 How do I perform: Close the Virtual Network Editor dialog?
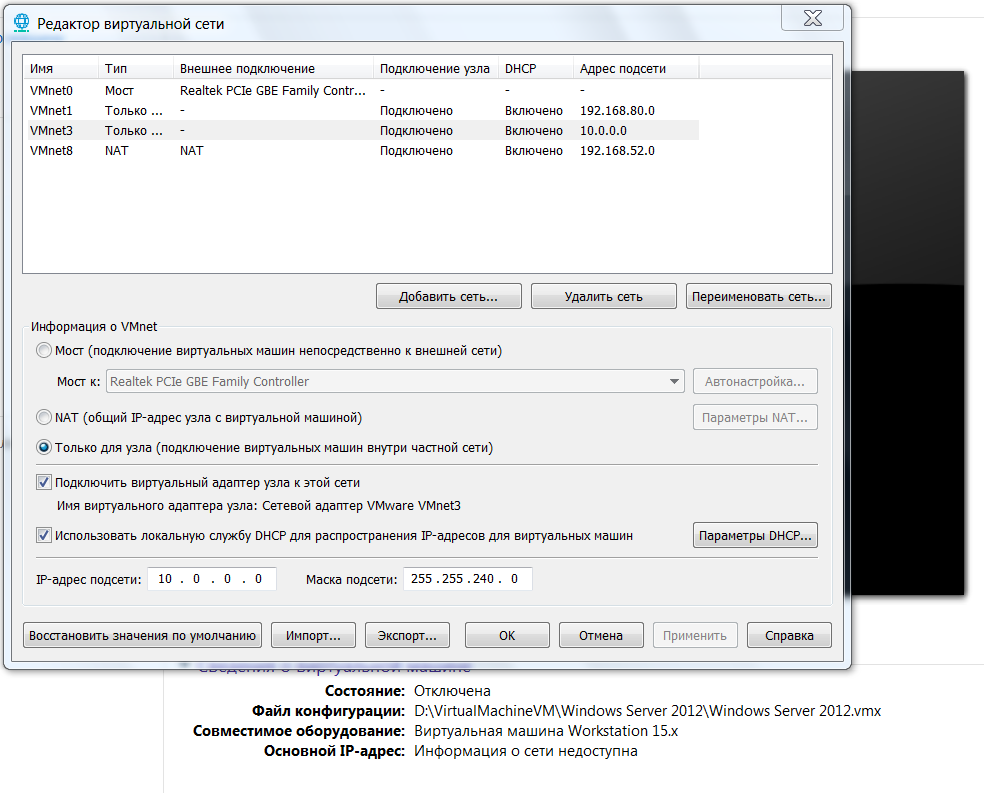pos(812,18)
